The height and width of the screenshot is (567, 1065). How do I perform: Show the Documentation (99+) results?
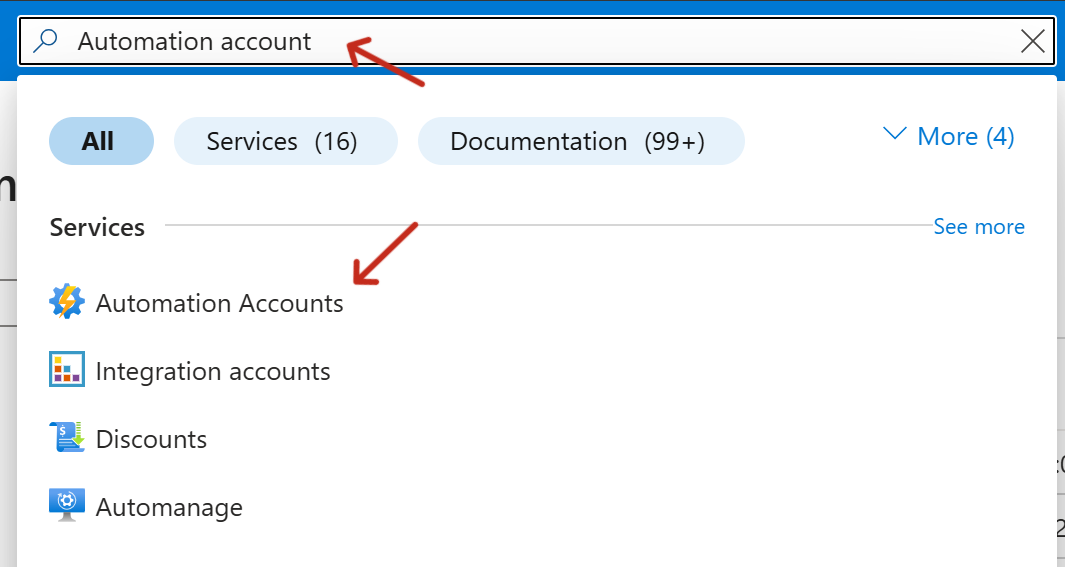click(x=580, y=141)
